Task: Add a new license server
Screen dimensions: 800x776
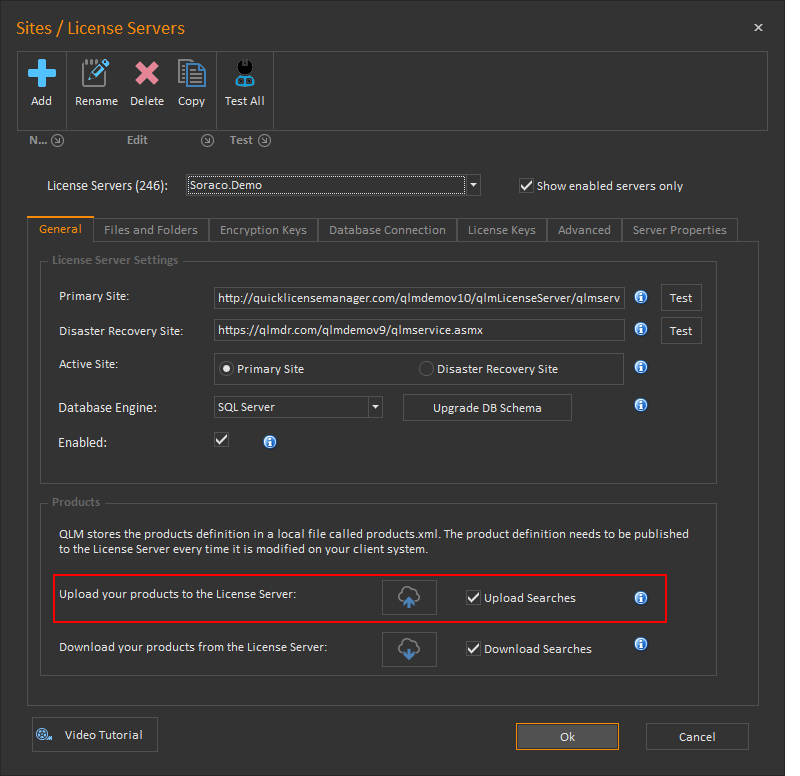Action: (x=41, y=83)
